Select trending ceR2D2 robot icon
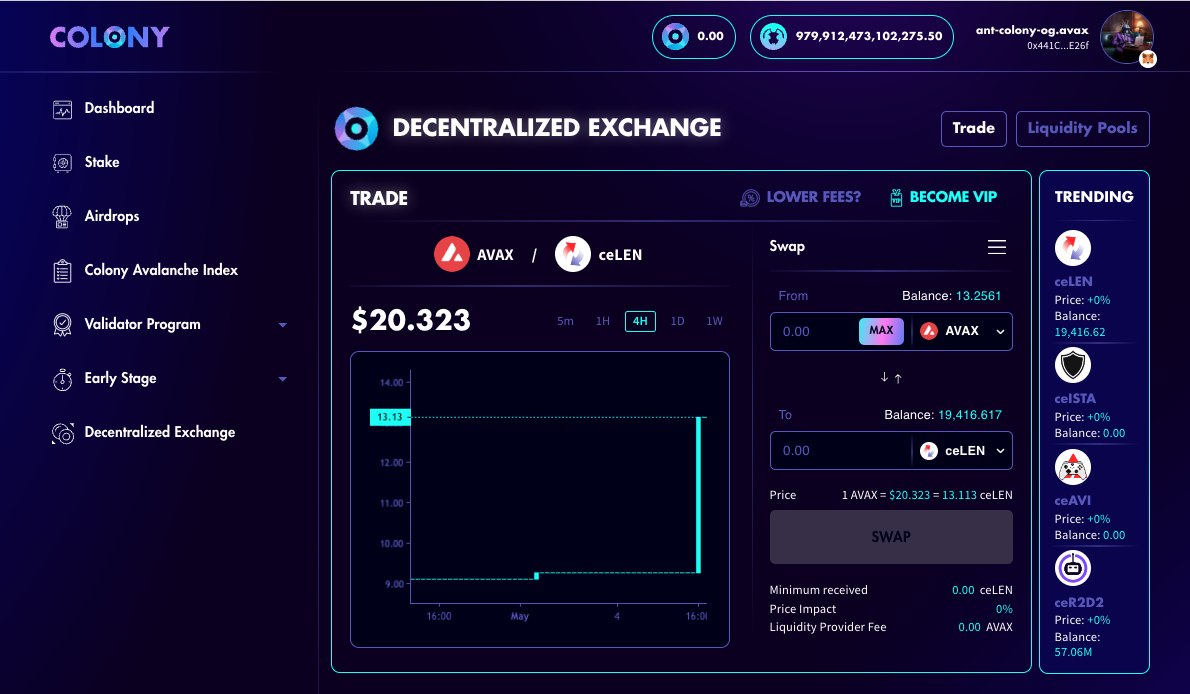Viewport: 1190px width, 694px height. pyautogui.click(x=1073, y=568)
